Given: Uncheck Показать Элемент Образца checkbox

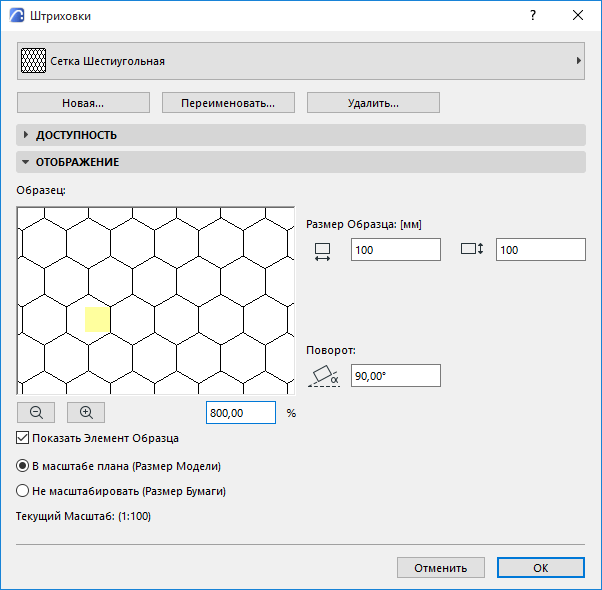Looking at the screenshot, I should [x=22, y=438].
